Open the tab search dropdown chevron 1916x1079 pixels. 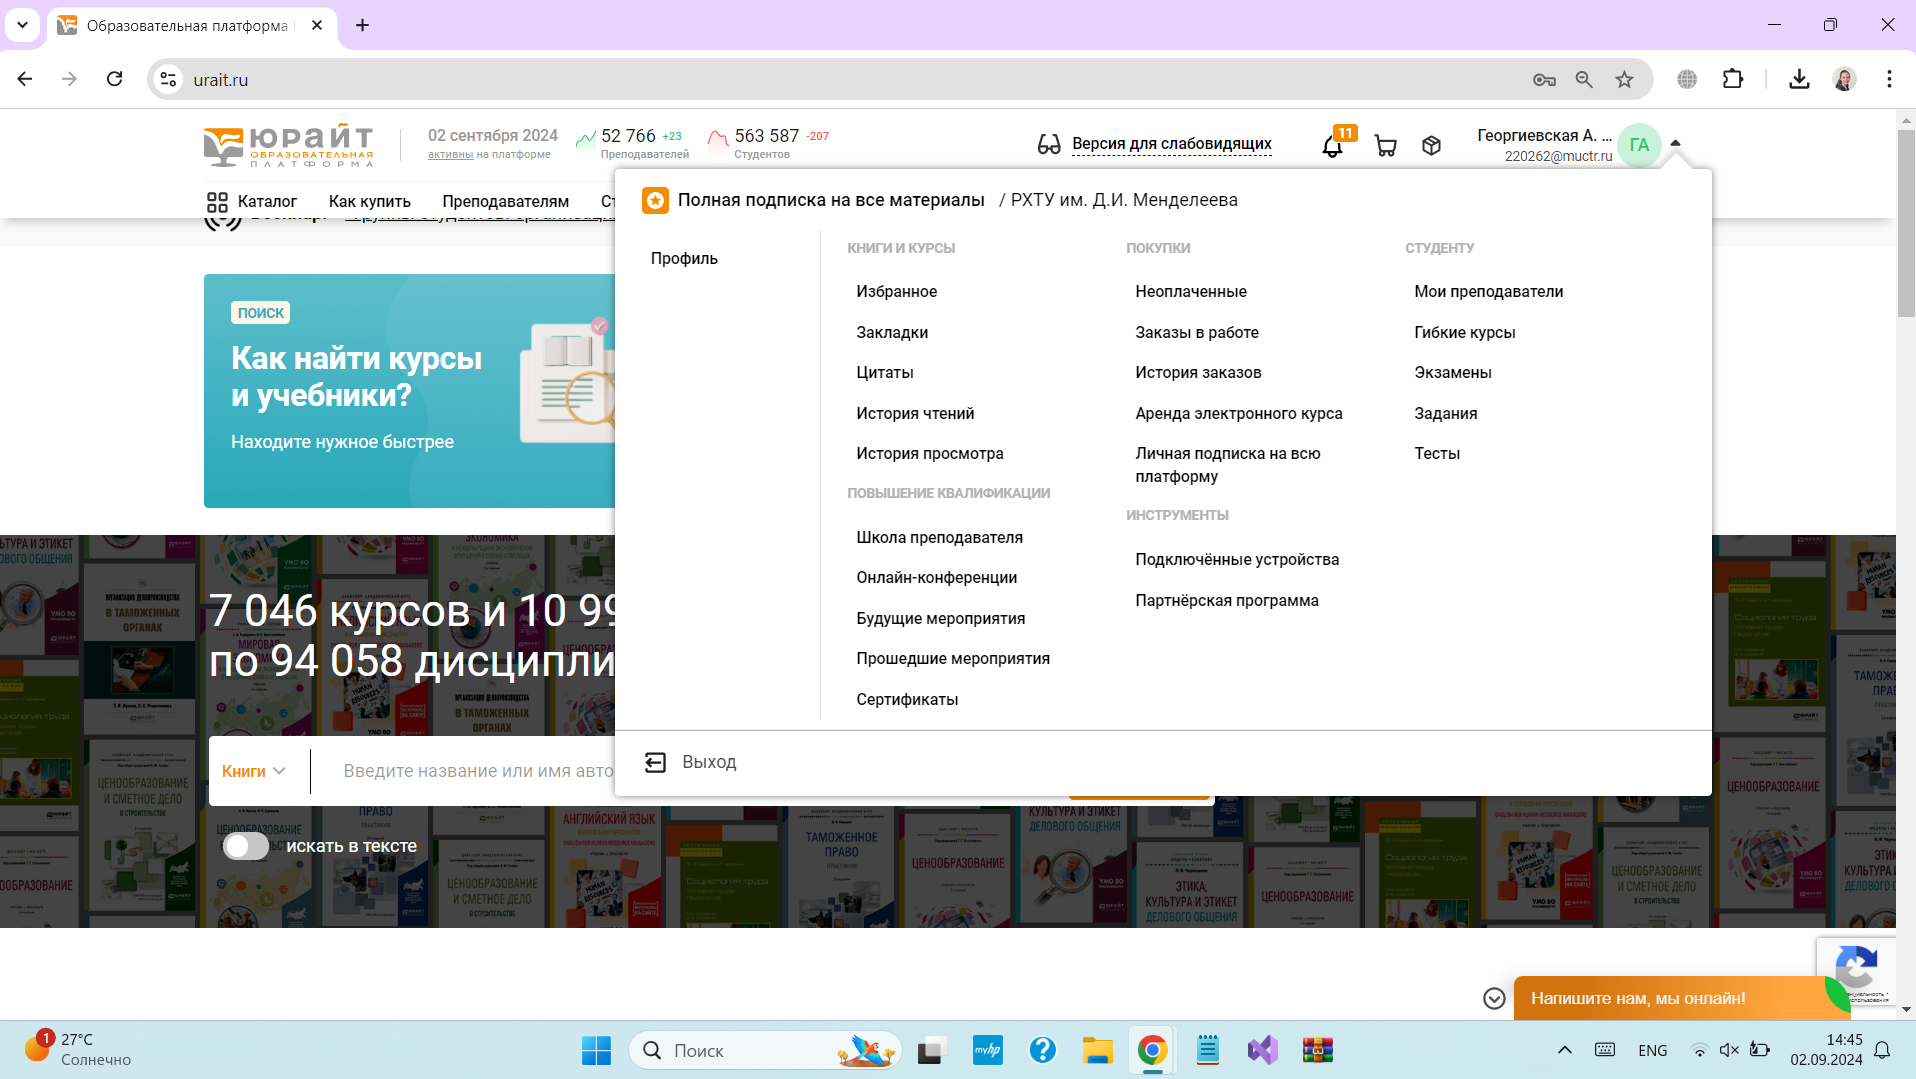(22, 25)
